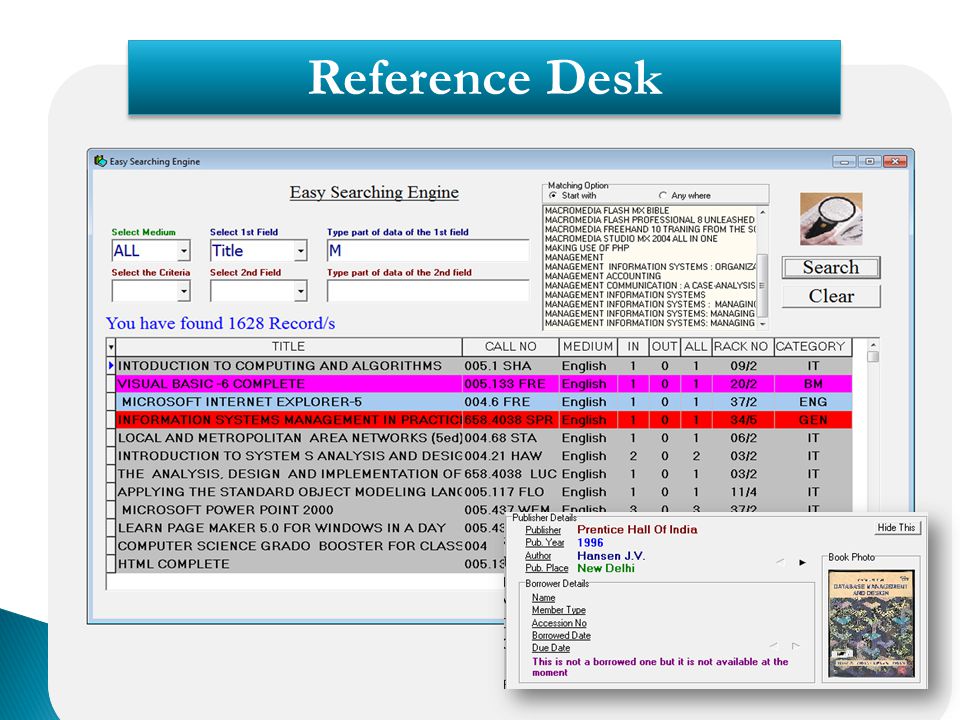The width and height of the screenshot is (960, 720).
Task: Click the Hide This button
Action: [x=896, y=528]
